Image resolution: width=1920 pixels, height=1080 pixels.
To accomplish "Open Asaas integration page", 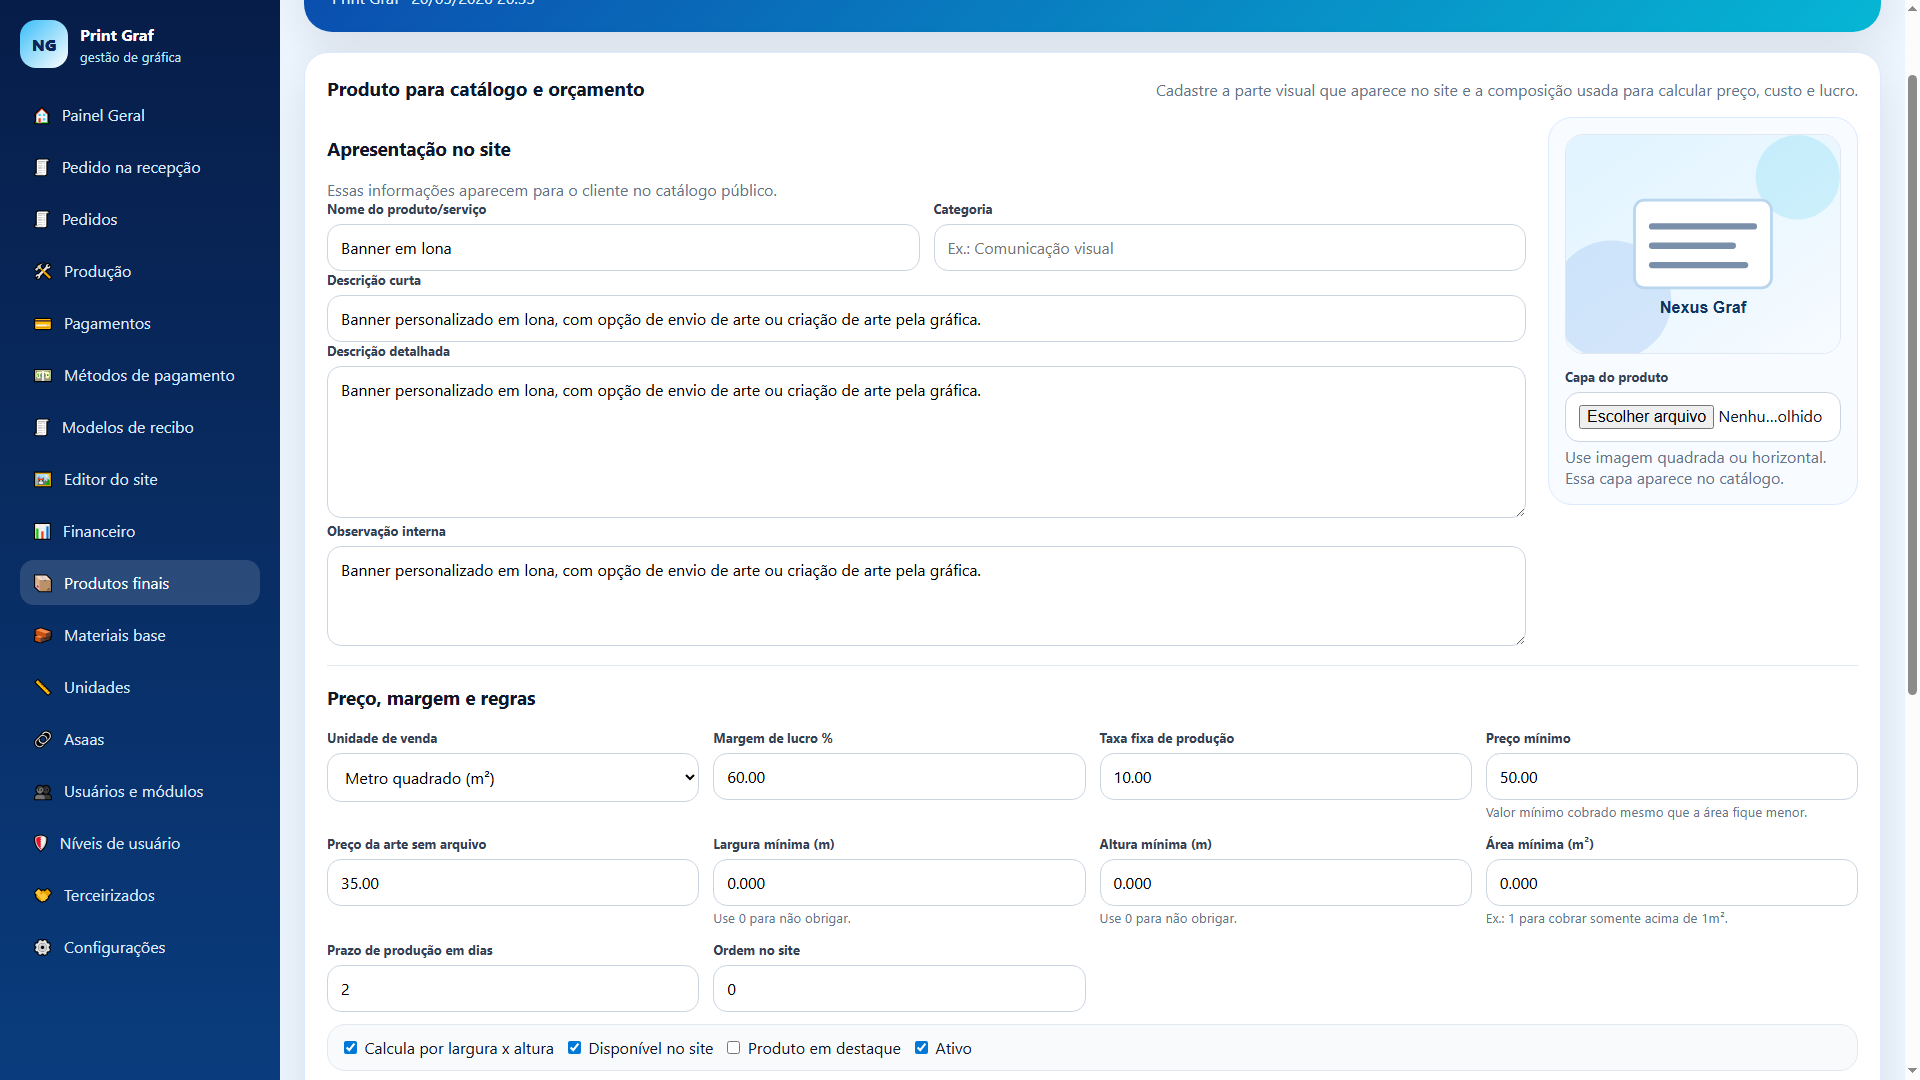I will click(x=140, y=740).
